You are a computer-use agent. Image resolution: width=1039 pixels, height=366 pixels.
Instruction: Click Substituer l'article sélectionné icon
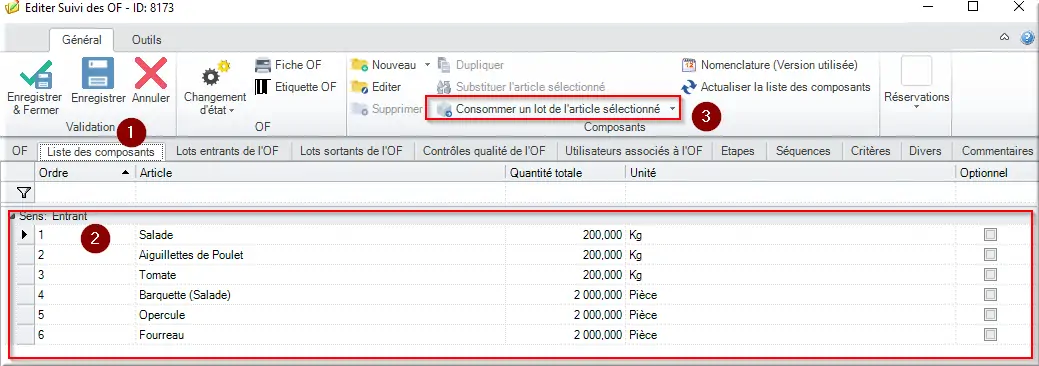[x=444, y=87]
